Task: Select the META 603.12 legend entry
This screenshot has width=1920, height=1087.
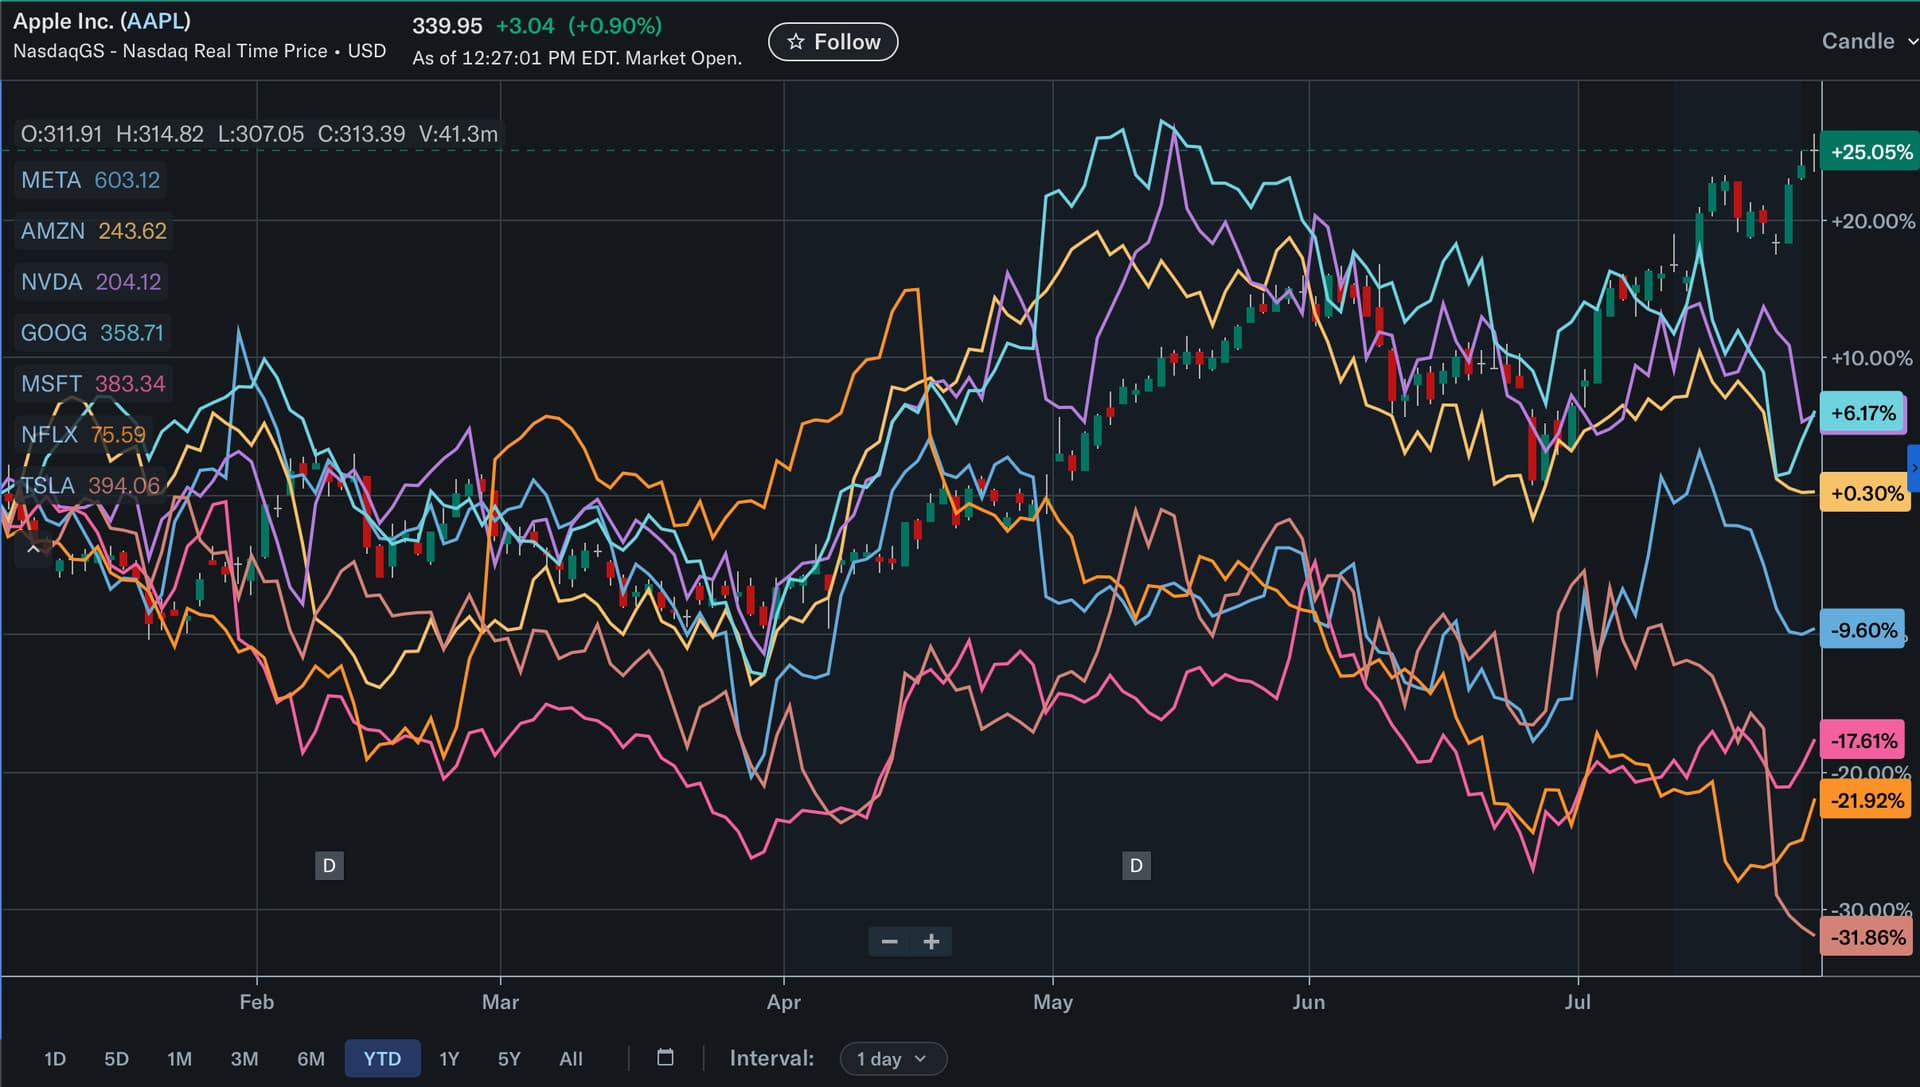Action: click(91, 180)
